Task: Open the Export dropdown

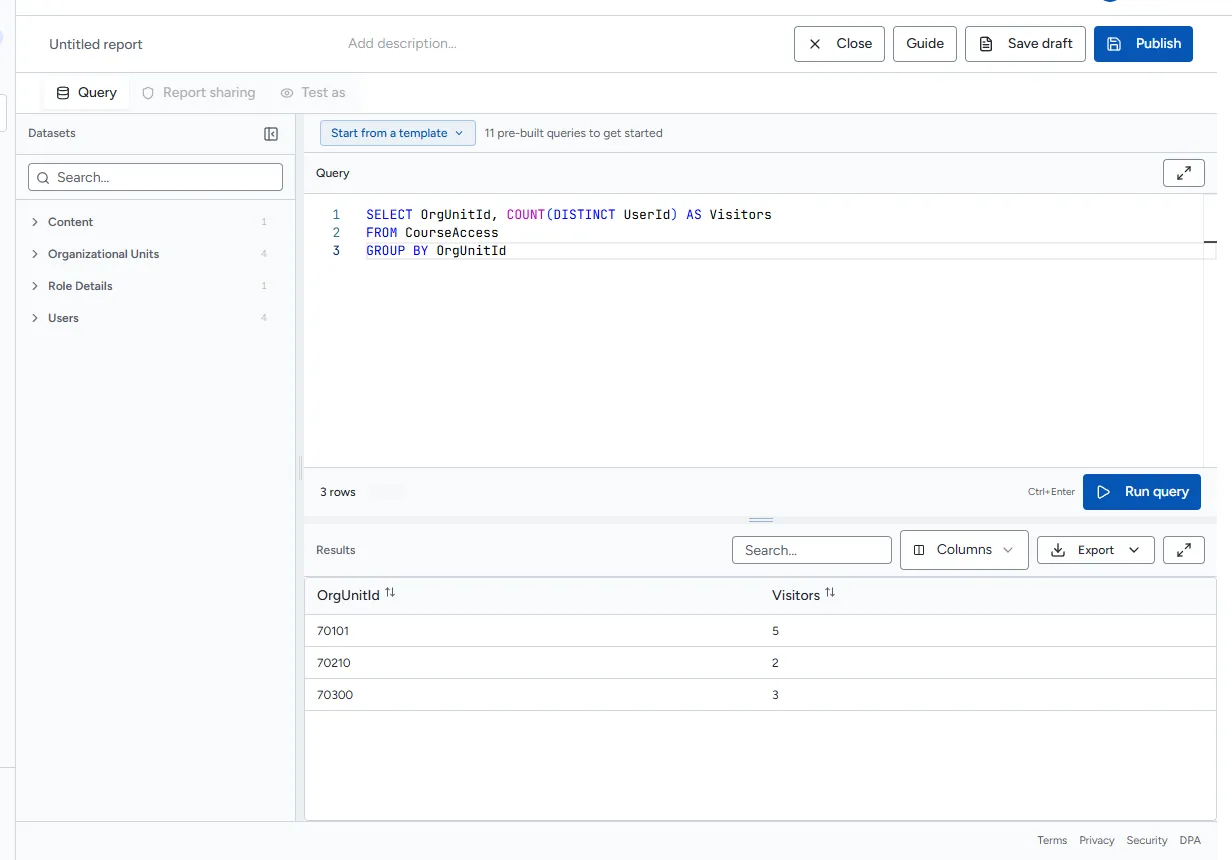Action: click(x=1096, y=550)
